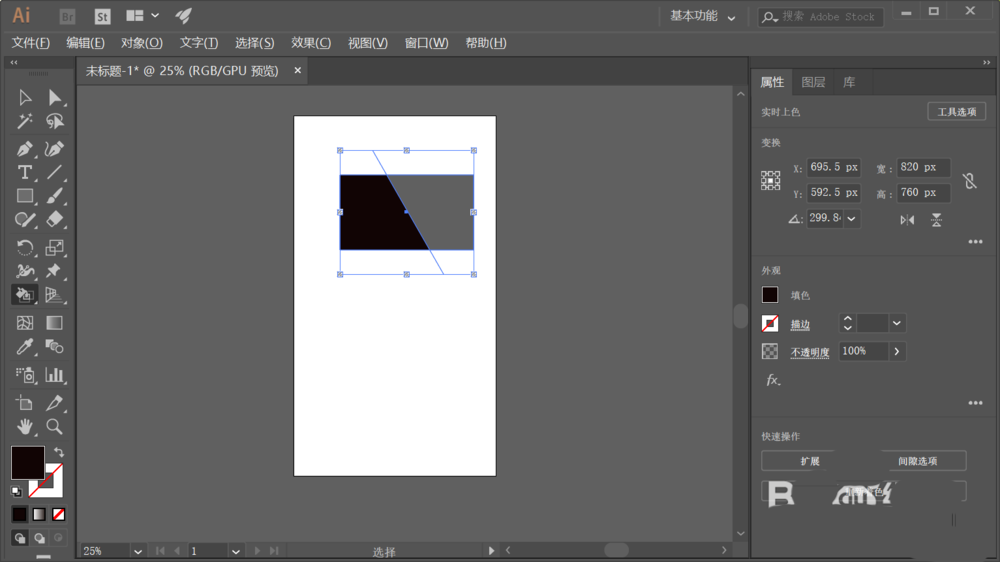Open Bridge from the Br icon
This screenshot has height=562, width=1000.
[67, 17]
